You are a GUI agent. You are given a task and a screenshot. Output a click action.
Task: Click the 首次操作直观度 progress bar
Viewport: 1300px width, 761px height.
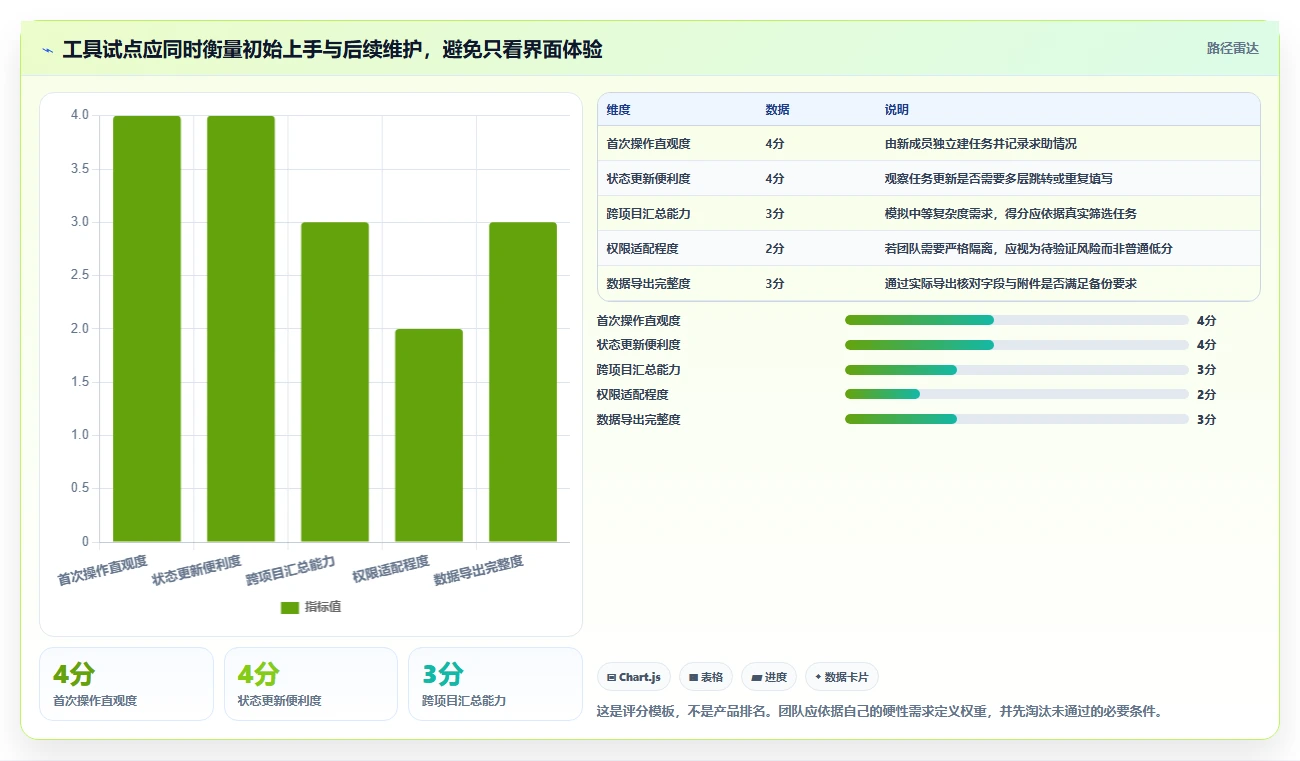tap(1016, 320)
